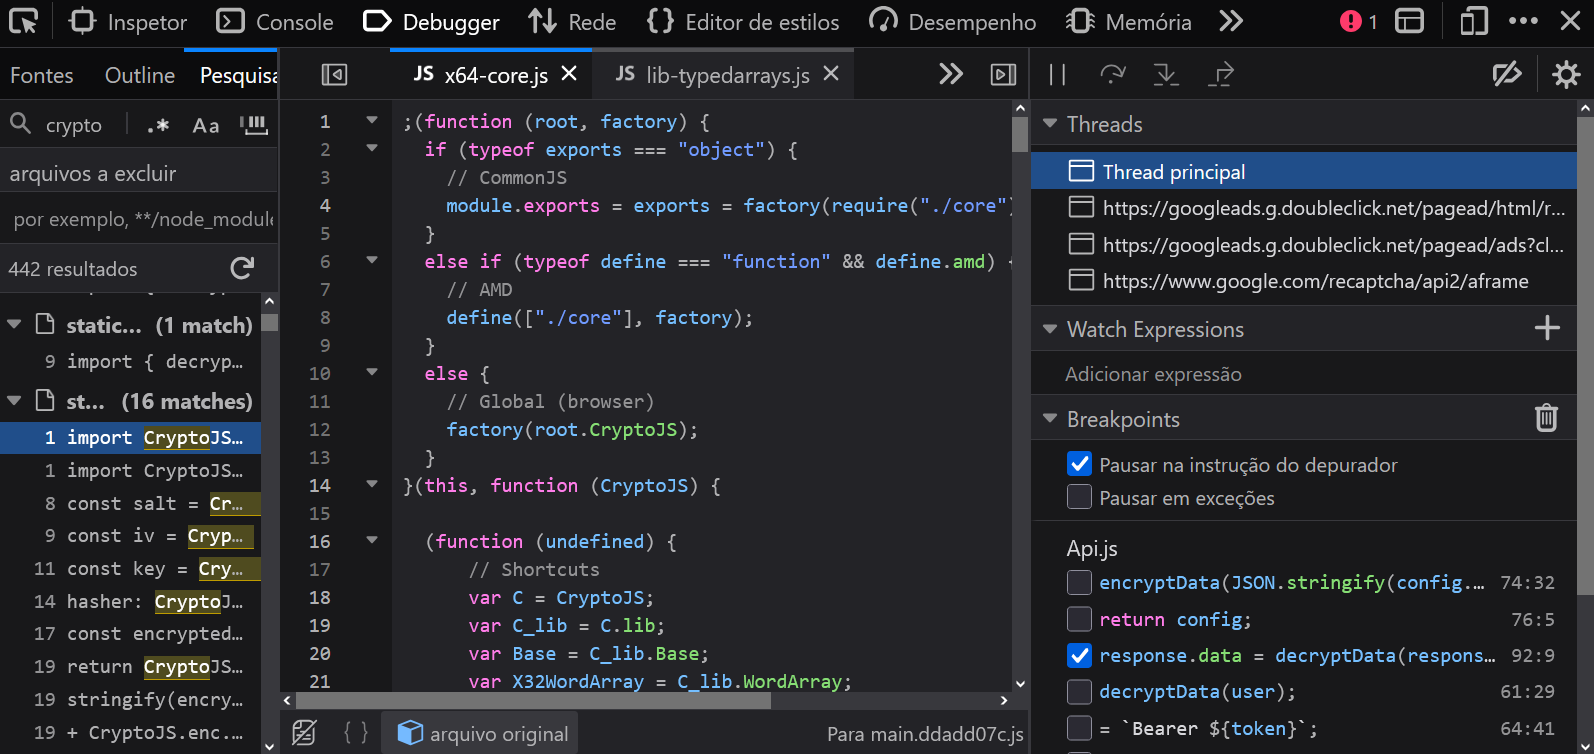Show more devtools tabs chevron
The image size is (1594, 754).
(x=1231, y=21)
